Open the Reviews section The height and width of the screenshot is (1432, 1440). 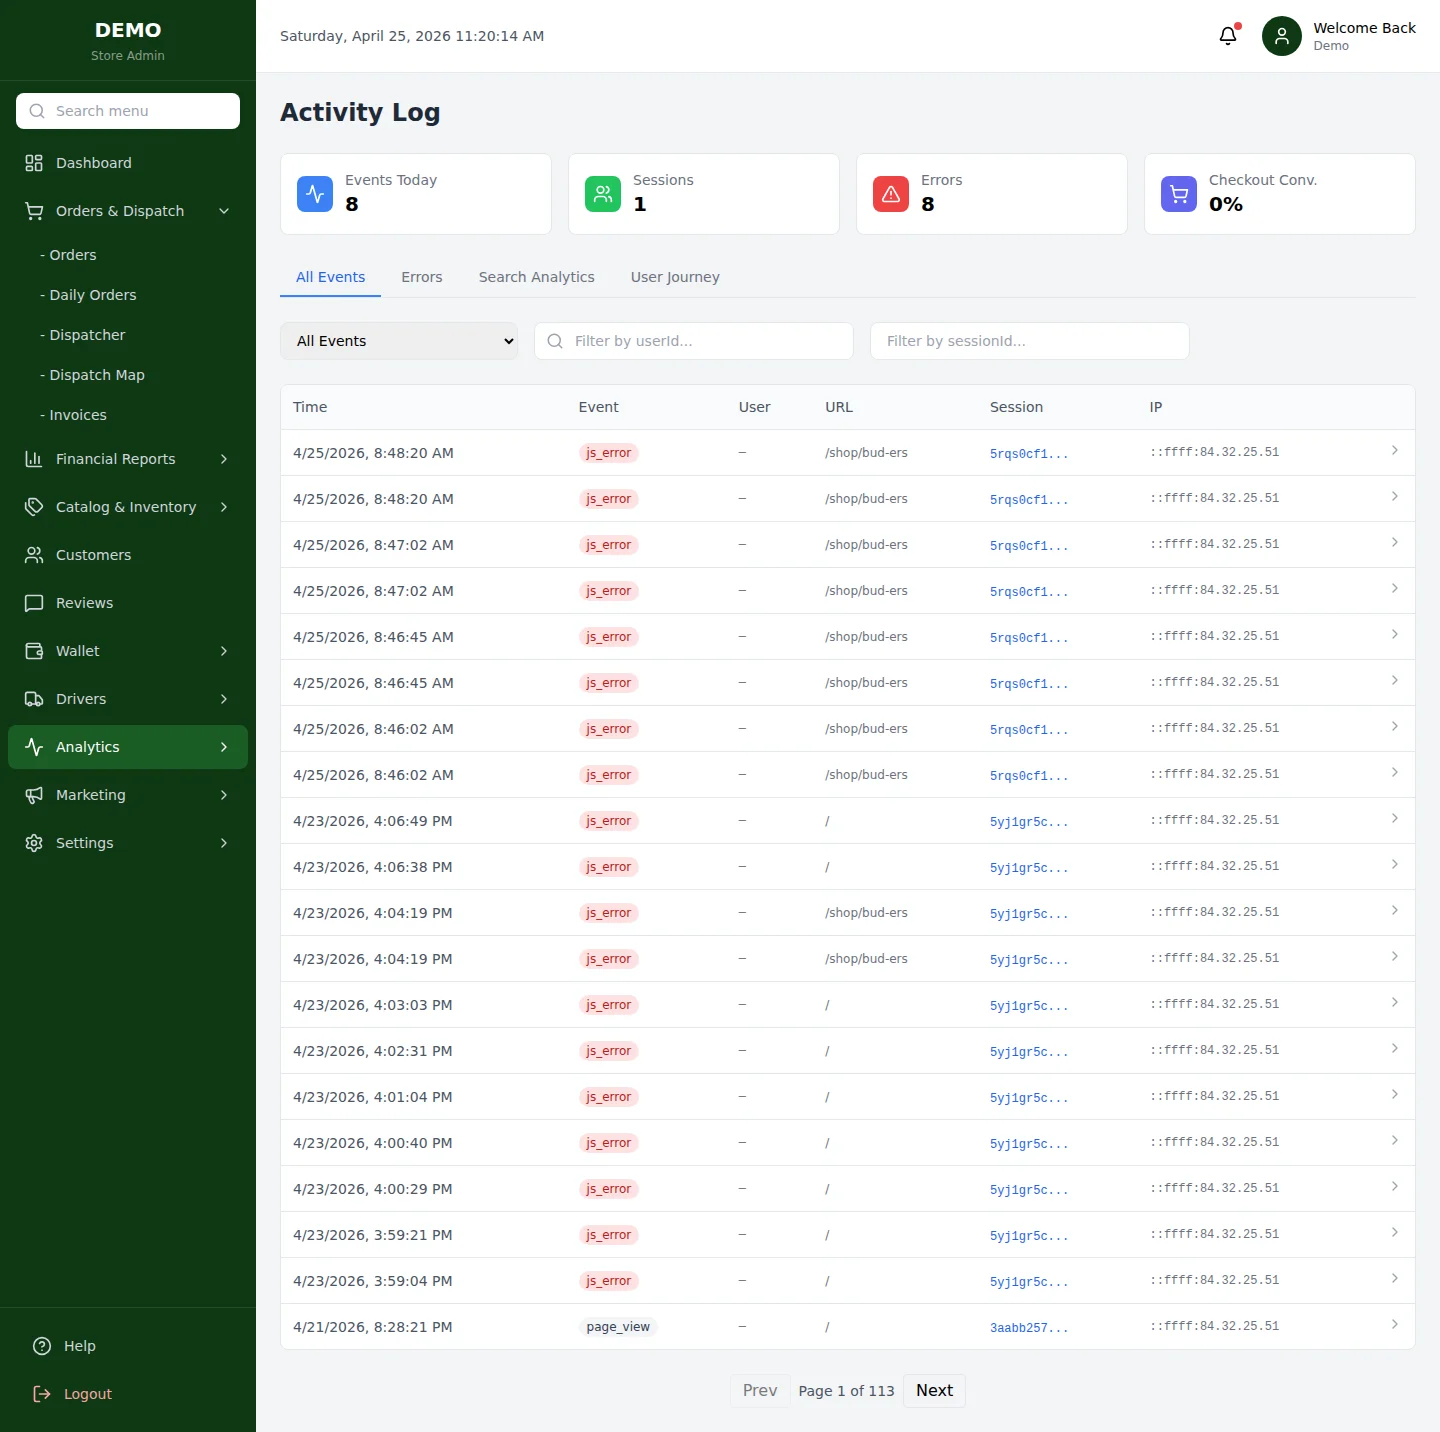(84, 602)
